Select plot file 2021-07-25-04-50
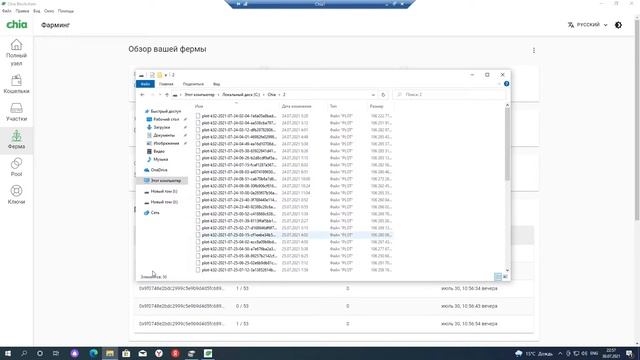Screen dimensions: 640x360 click(239, 249)
